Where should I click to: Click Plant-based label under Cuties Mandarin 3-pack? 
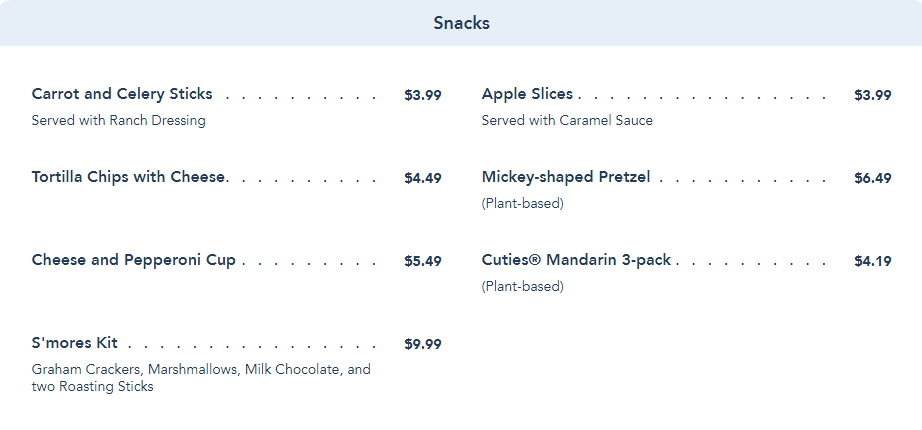coord(522,287)
